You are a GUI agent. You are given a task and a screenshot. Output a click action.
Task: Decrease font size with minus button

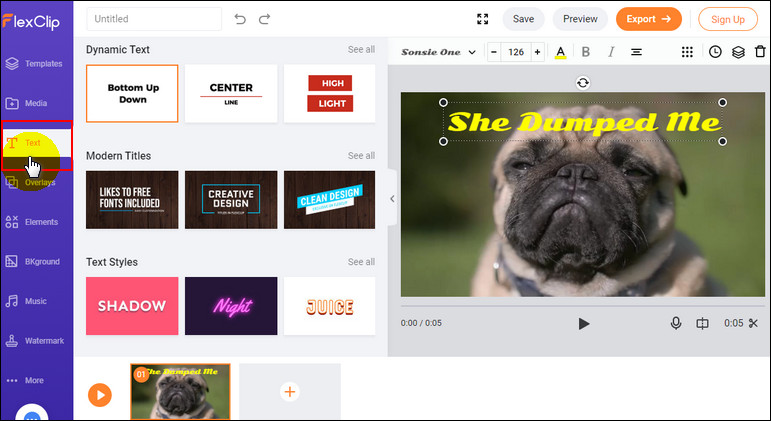(x=494, y=52)
